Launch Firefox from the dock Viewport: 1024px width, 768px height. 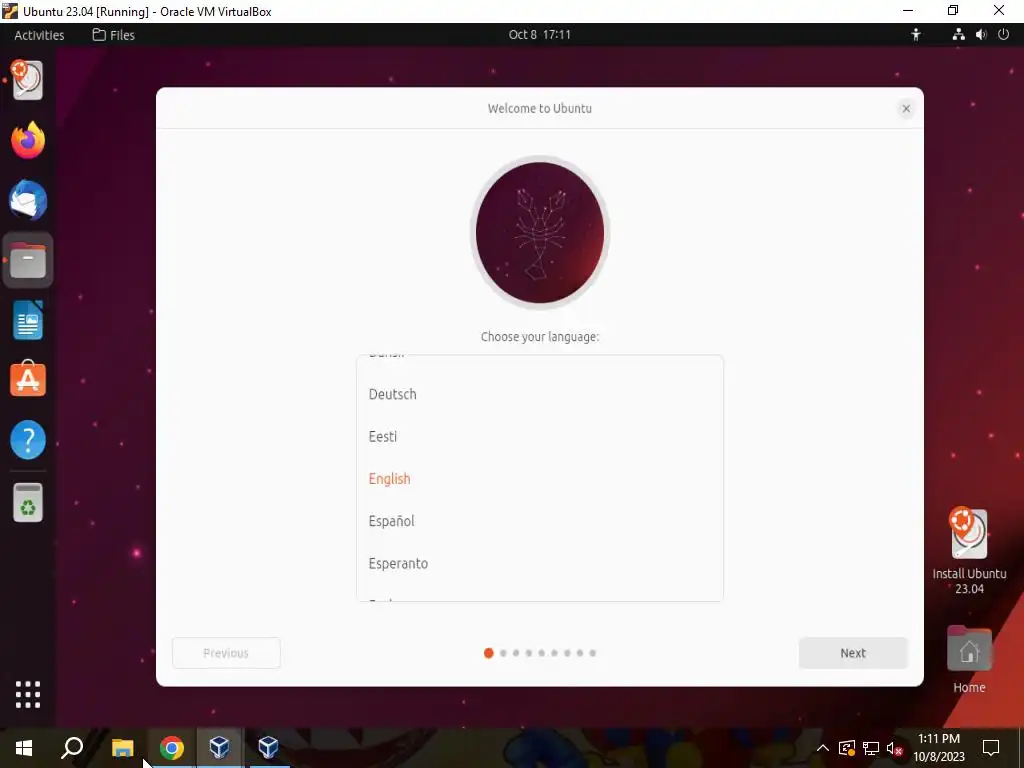(27, 140)
